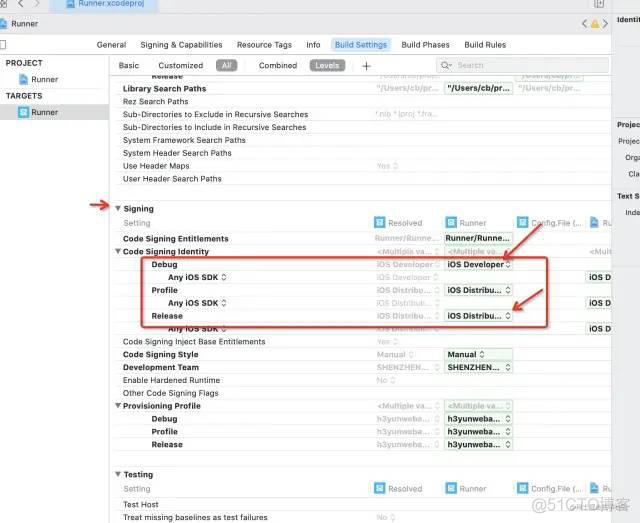Show Customized build settings filter
This screenshot has width=640, height=523.
pos(180,65)
